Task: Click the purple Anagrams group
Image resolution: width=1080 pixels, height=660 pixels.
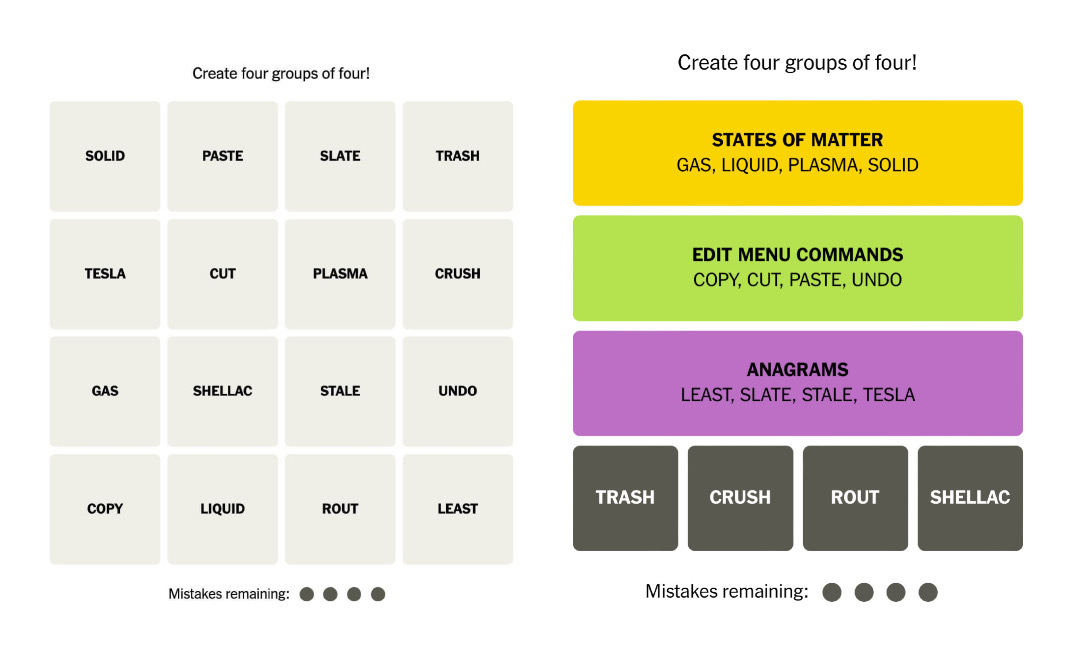Action: click(797, 383)
